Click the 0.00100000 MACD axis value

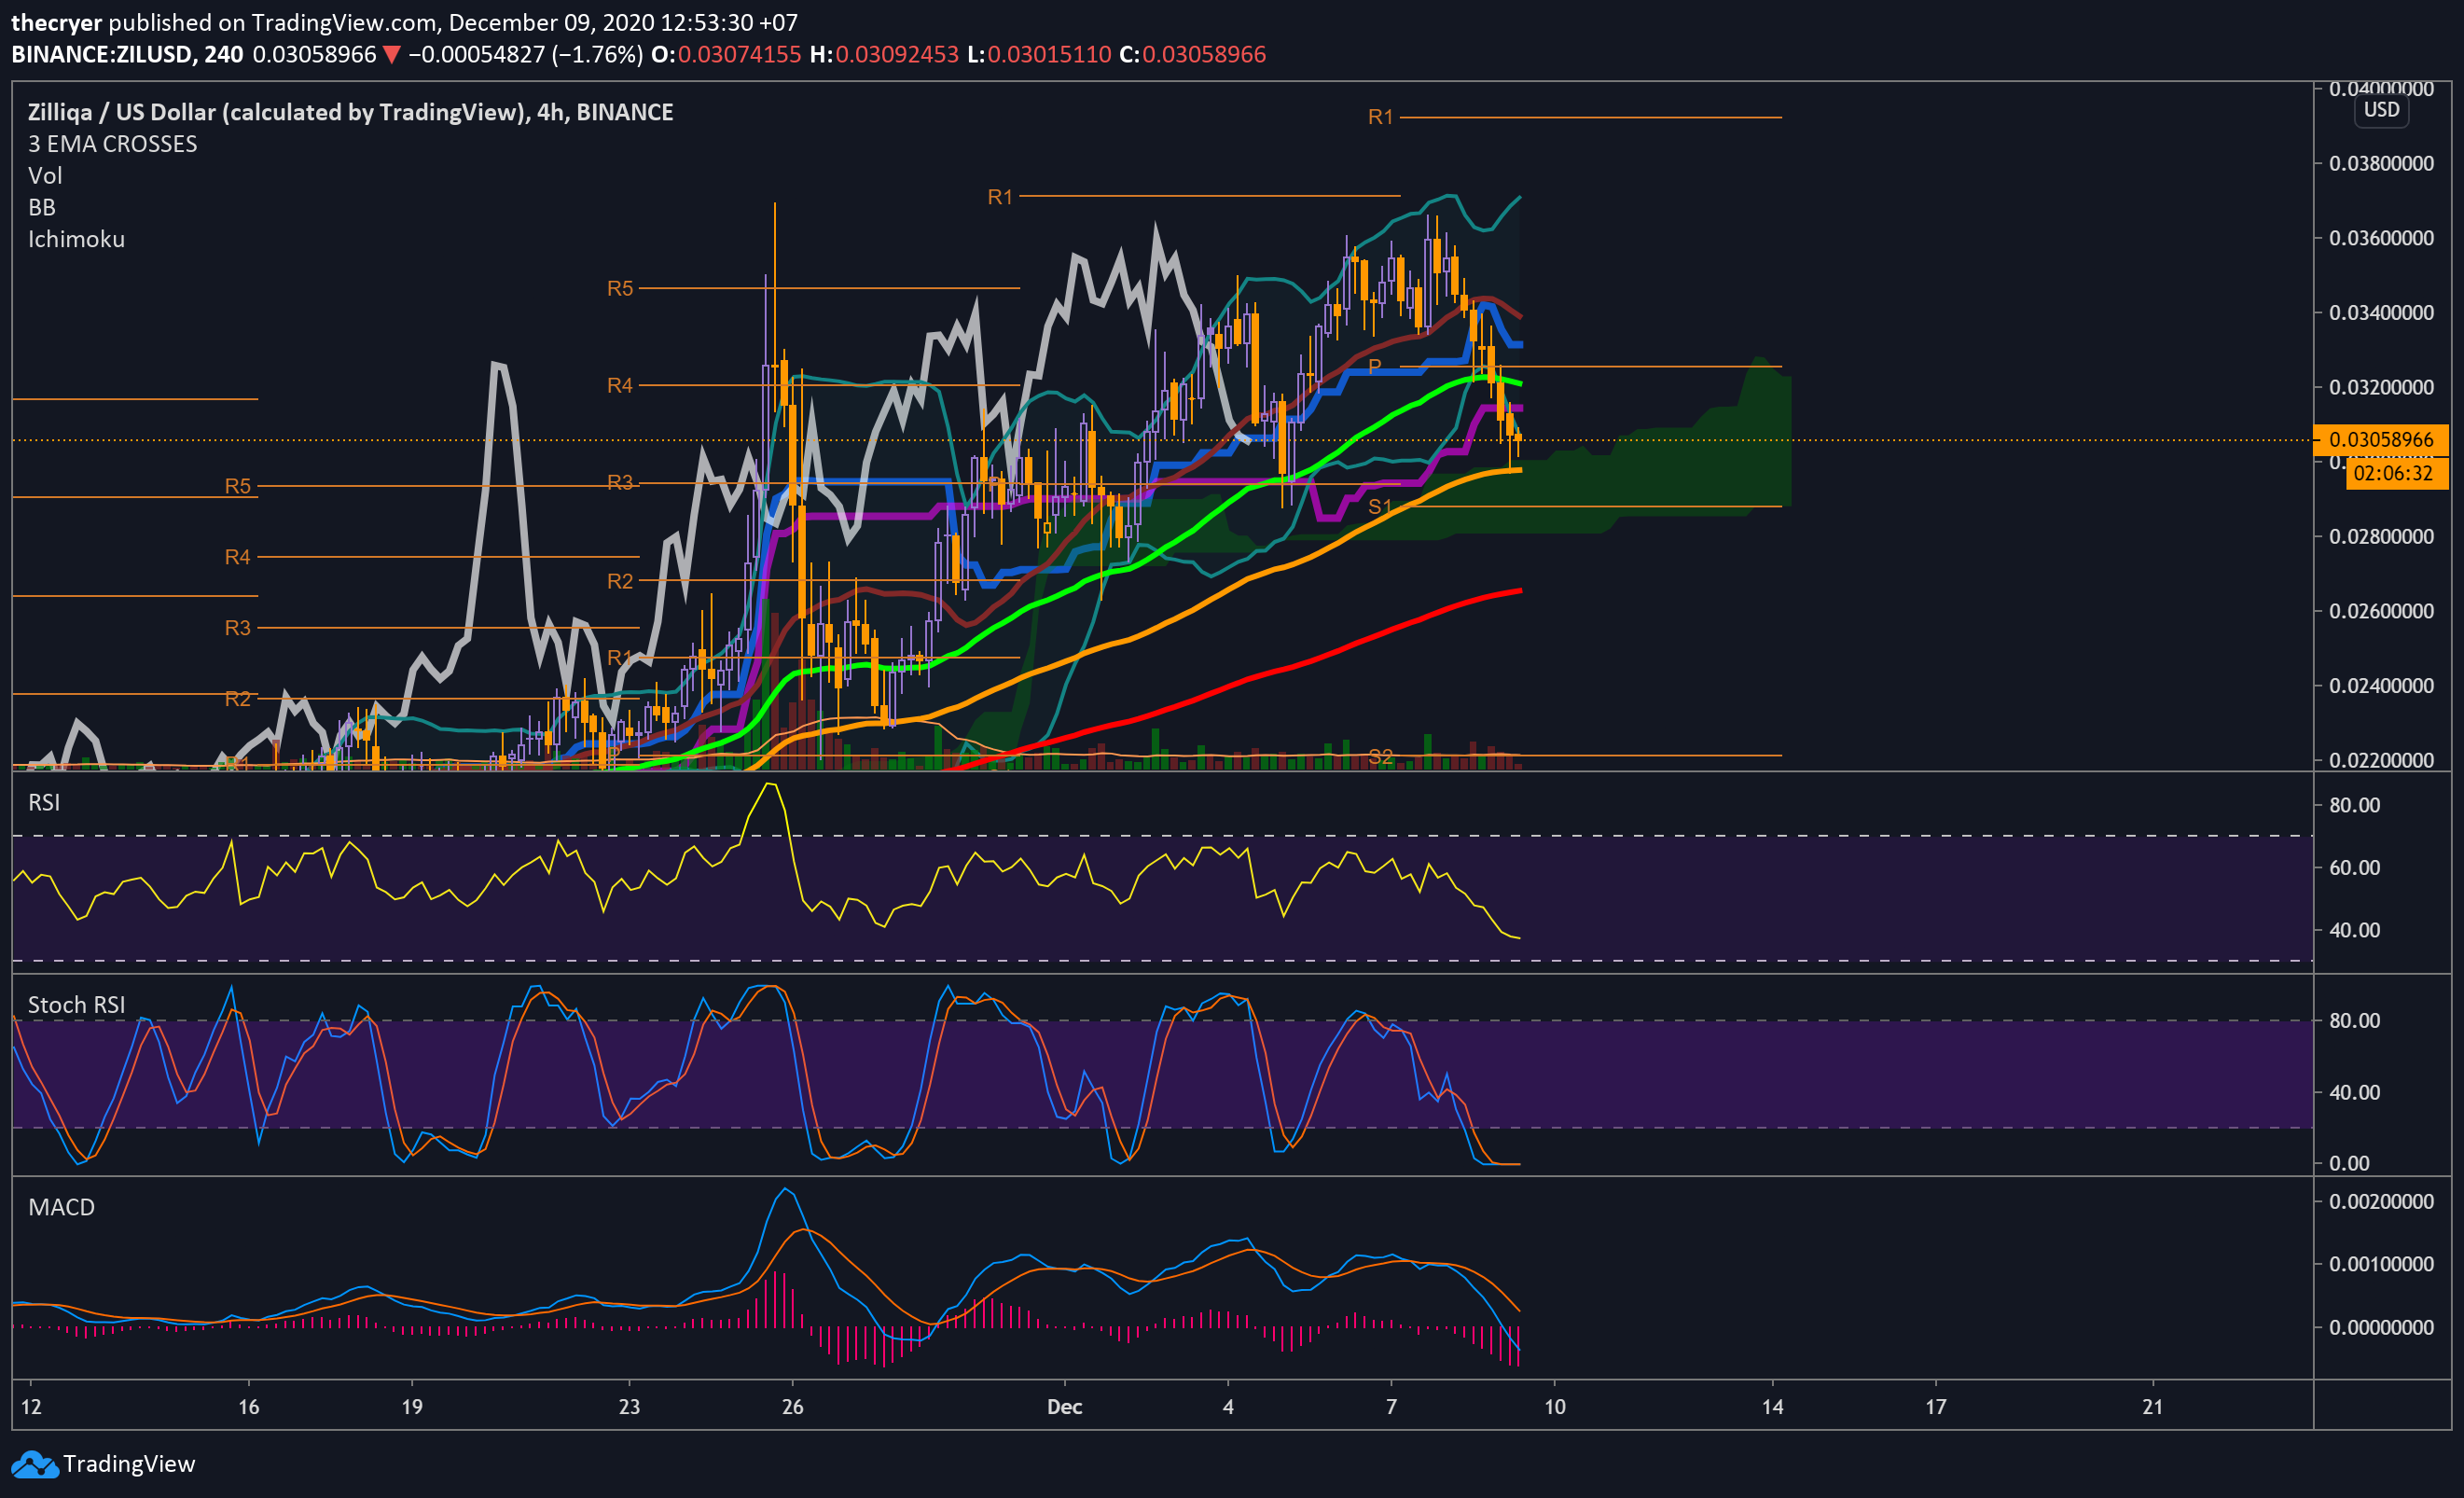click(2381, 1264)
